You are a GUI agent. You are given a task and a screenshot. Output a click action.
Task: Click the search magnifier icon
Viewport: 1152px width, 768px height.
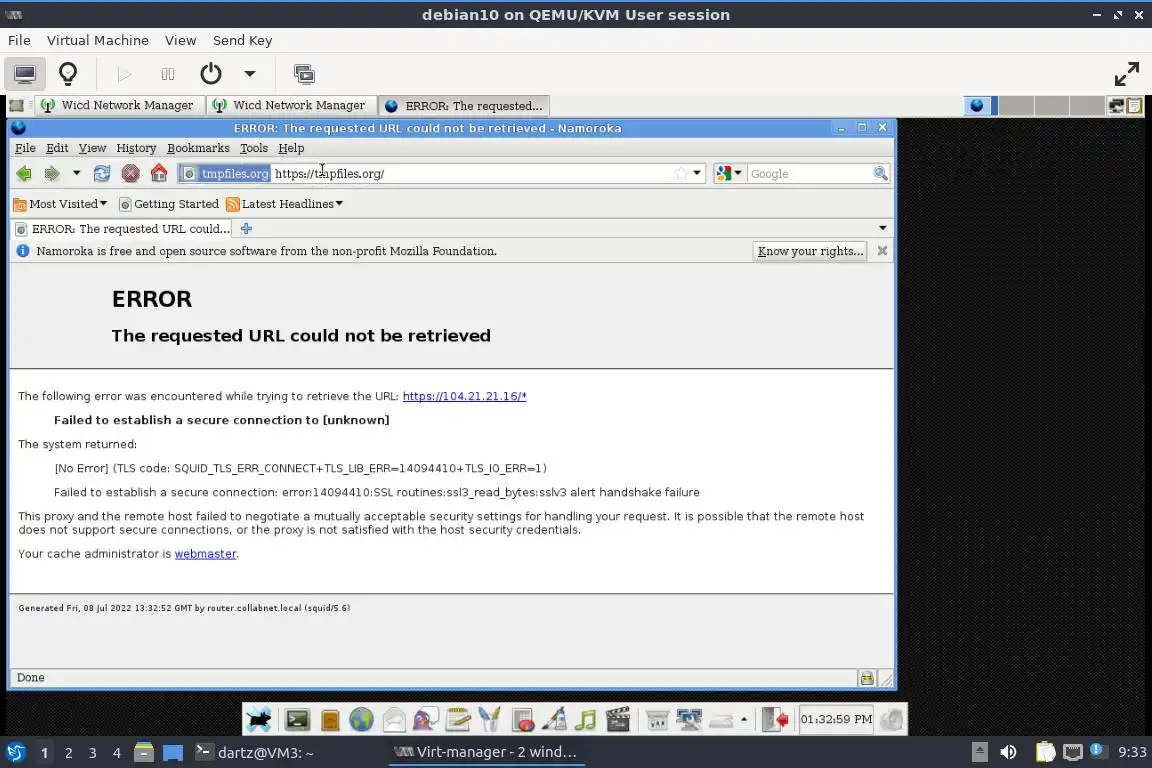click(x=880, y=173)
